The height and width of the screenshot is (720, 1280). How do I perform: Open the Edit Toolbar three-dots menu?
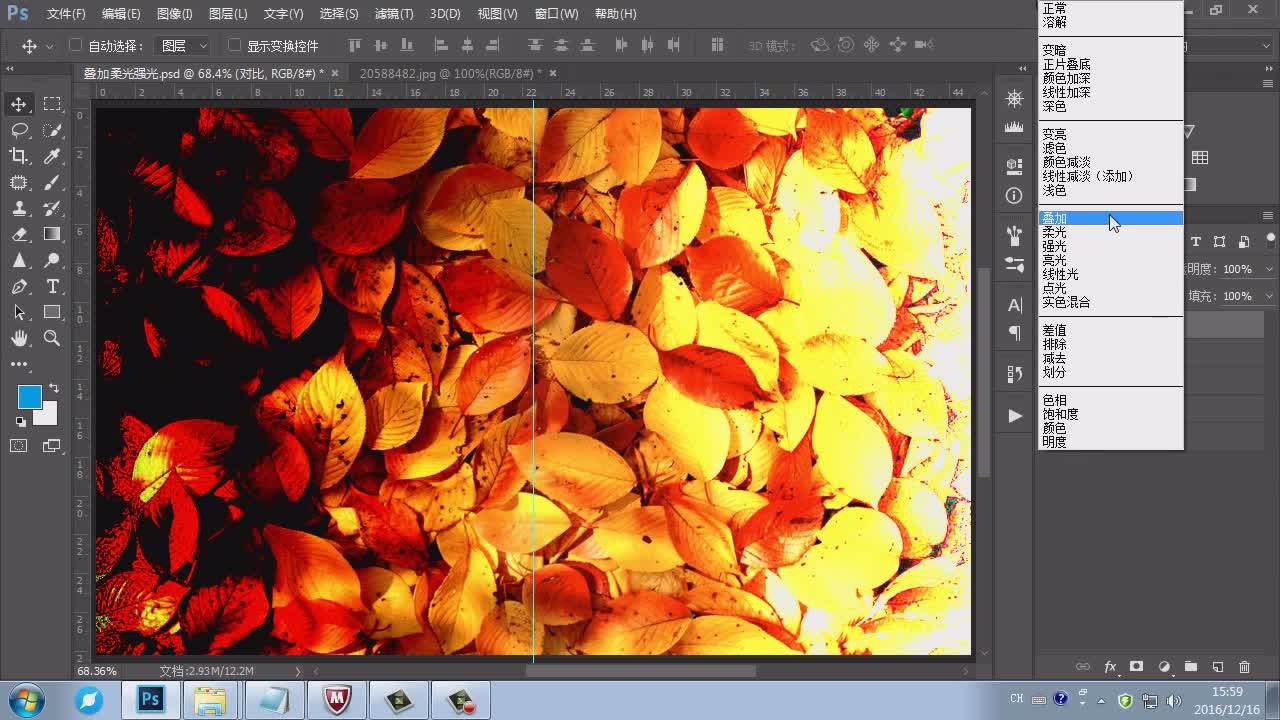pyautogui.click(x=19, y=364)
